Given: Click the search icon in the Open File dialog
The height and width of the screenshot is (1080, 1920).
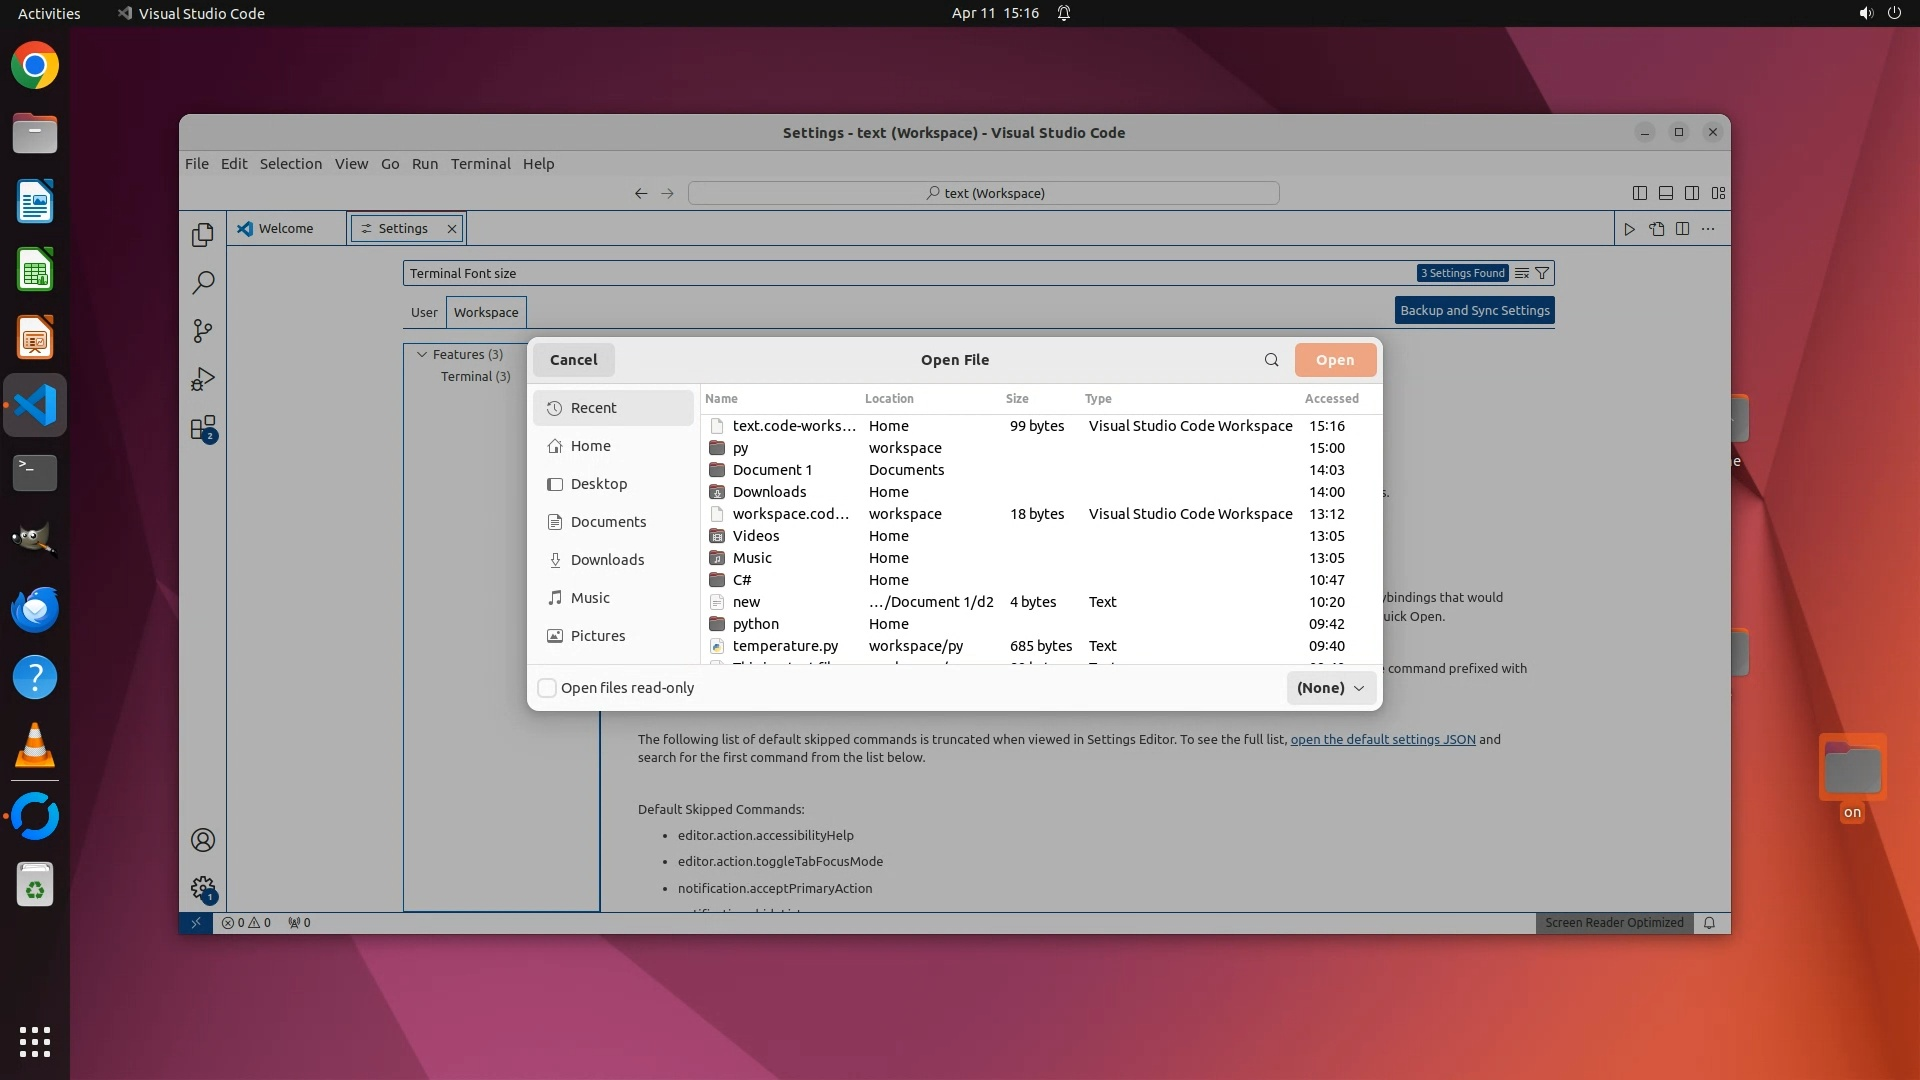Looking at the screenshot, I should [x=1271, y=360].
